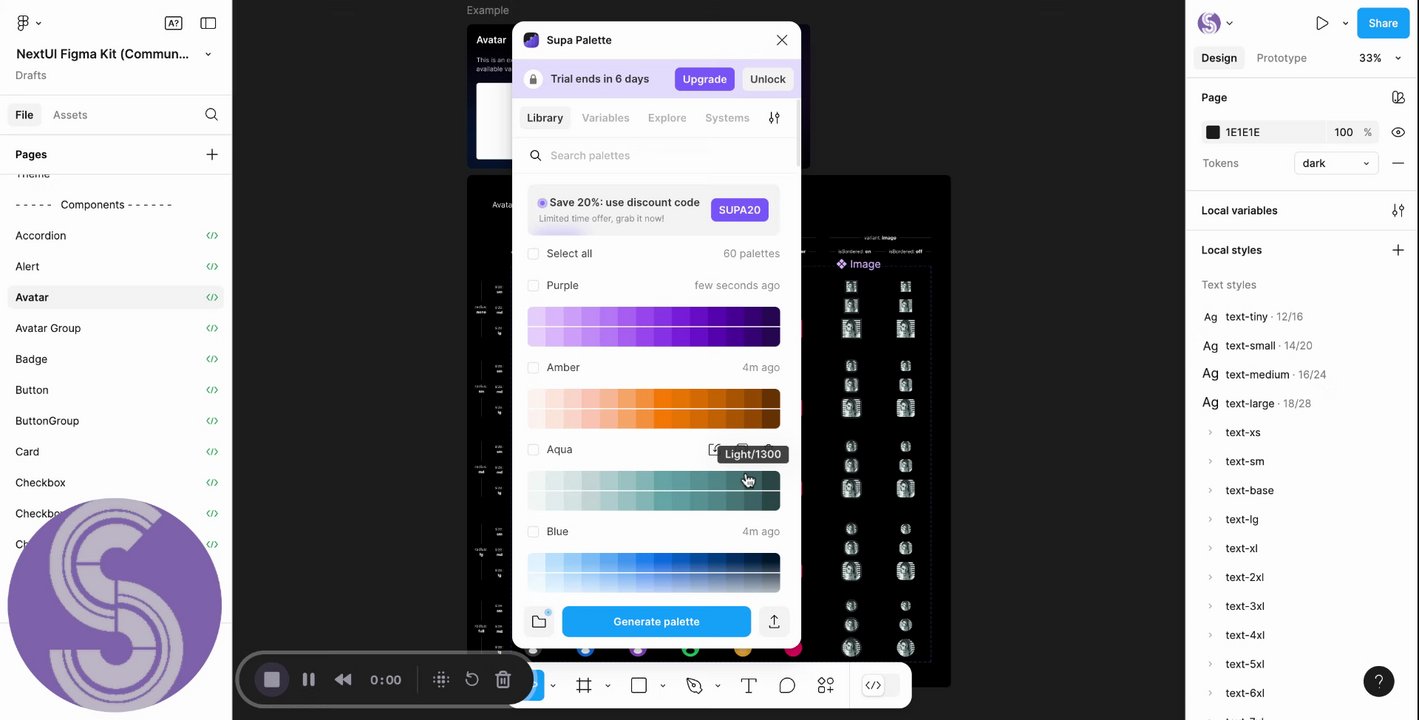The image size is (1419, 720).
Task: Restart the recording with circular arrow
Action: click(472, 680)
